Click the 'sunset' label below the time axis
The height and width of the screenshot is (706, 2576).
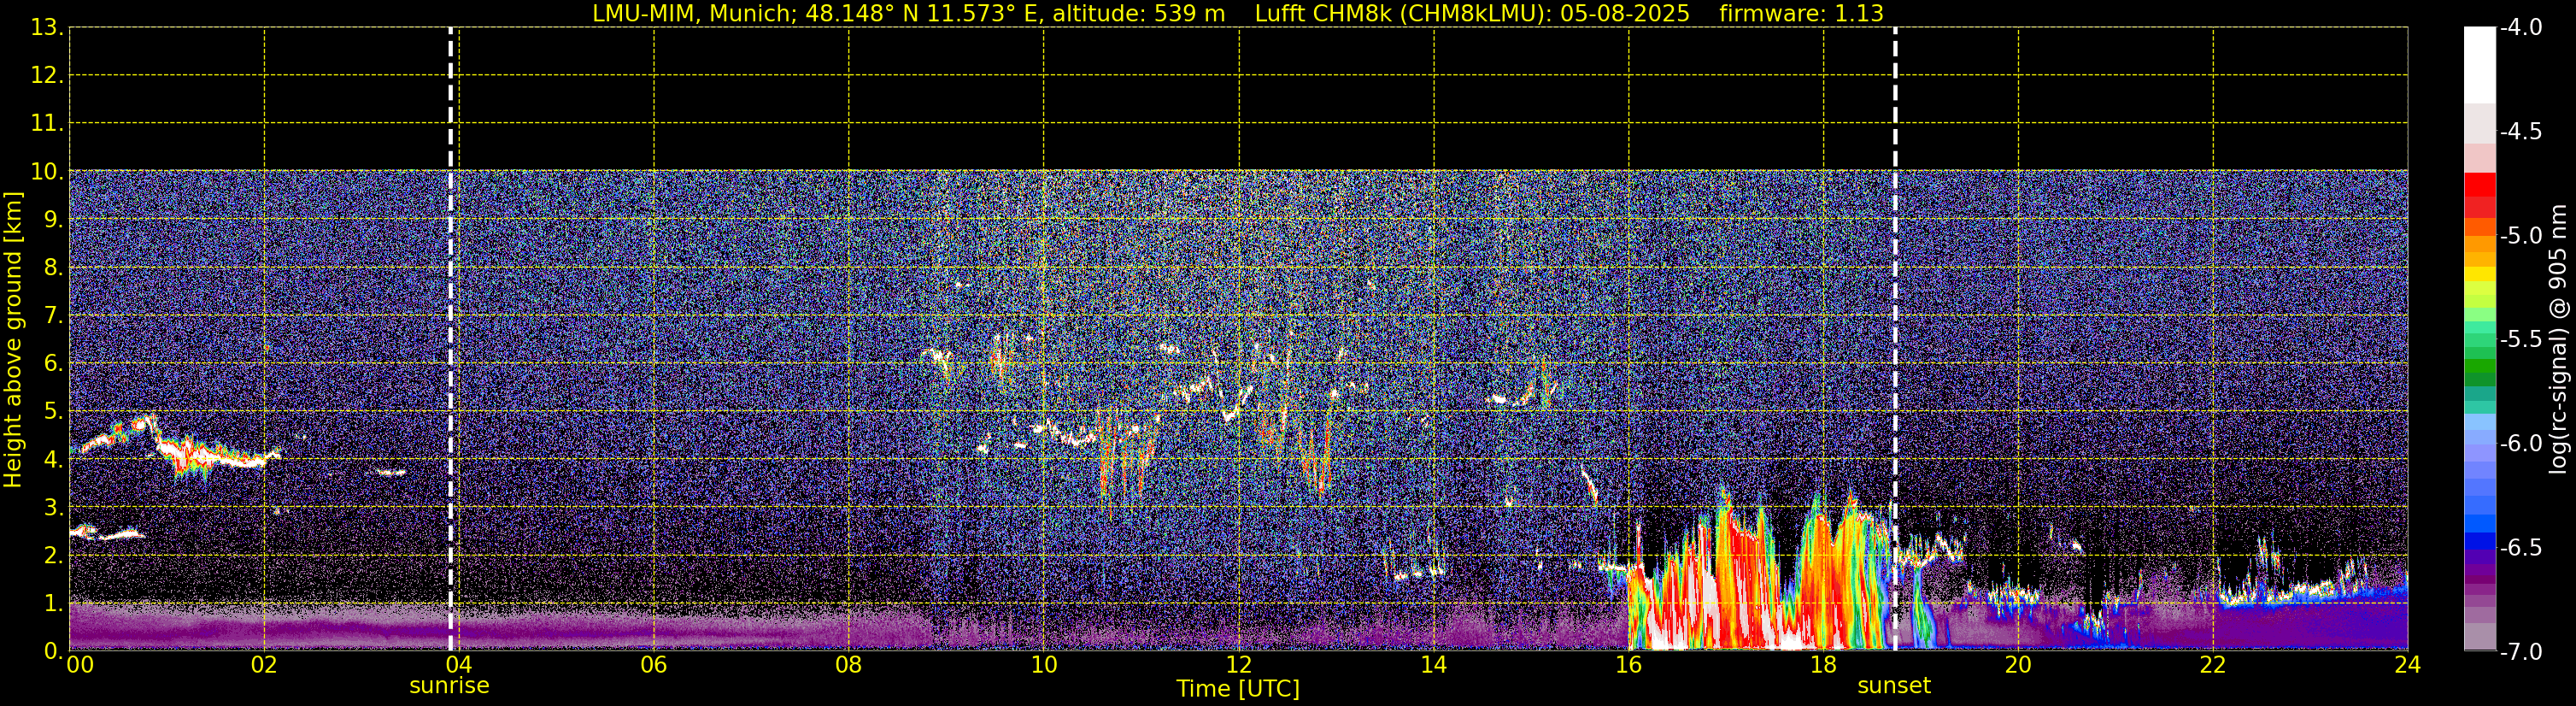[1894, 686]
